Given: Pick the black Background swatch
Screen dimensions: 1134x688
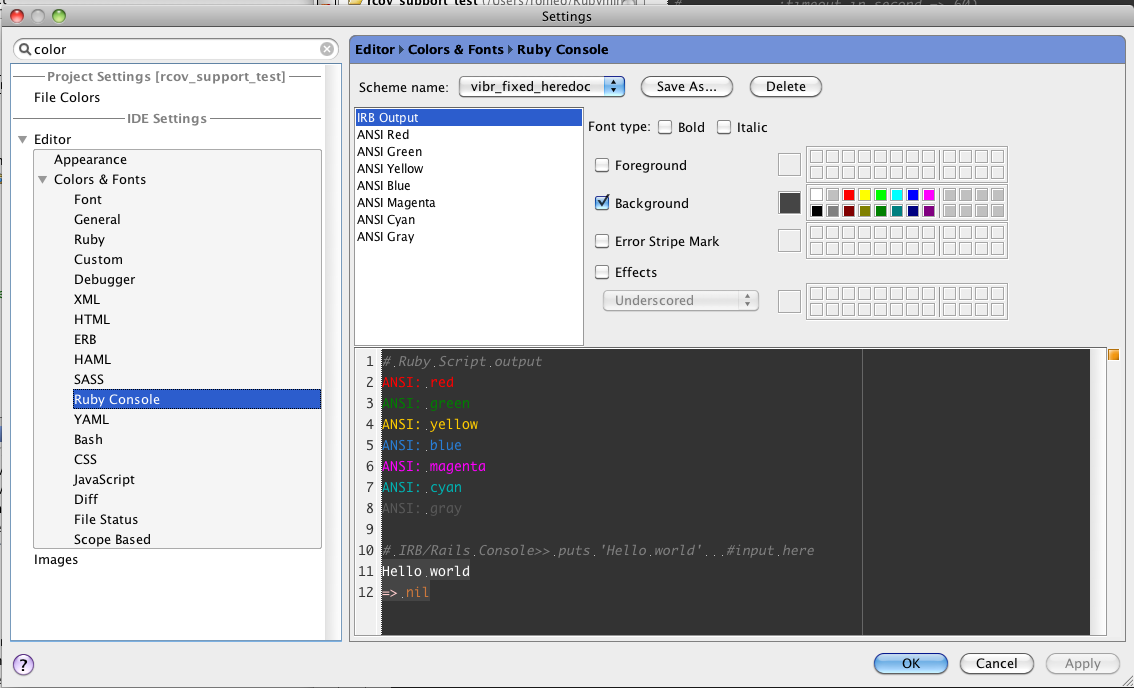Looking at the screenshot, I should (x=817, y=211).
